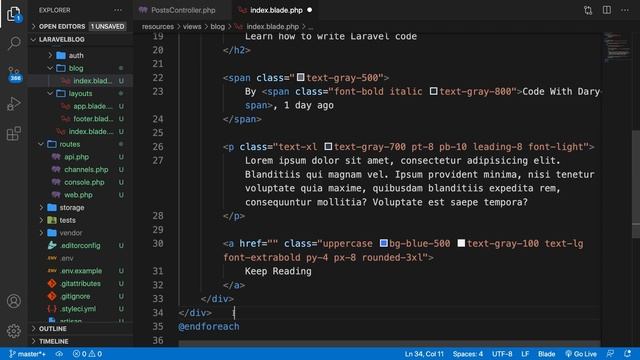
Task: Open the Search view in activity bar
Action: (14, 43)
